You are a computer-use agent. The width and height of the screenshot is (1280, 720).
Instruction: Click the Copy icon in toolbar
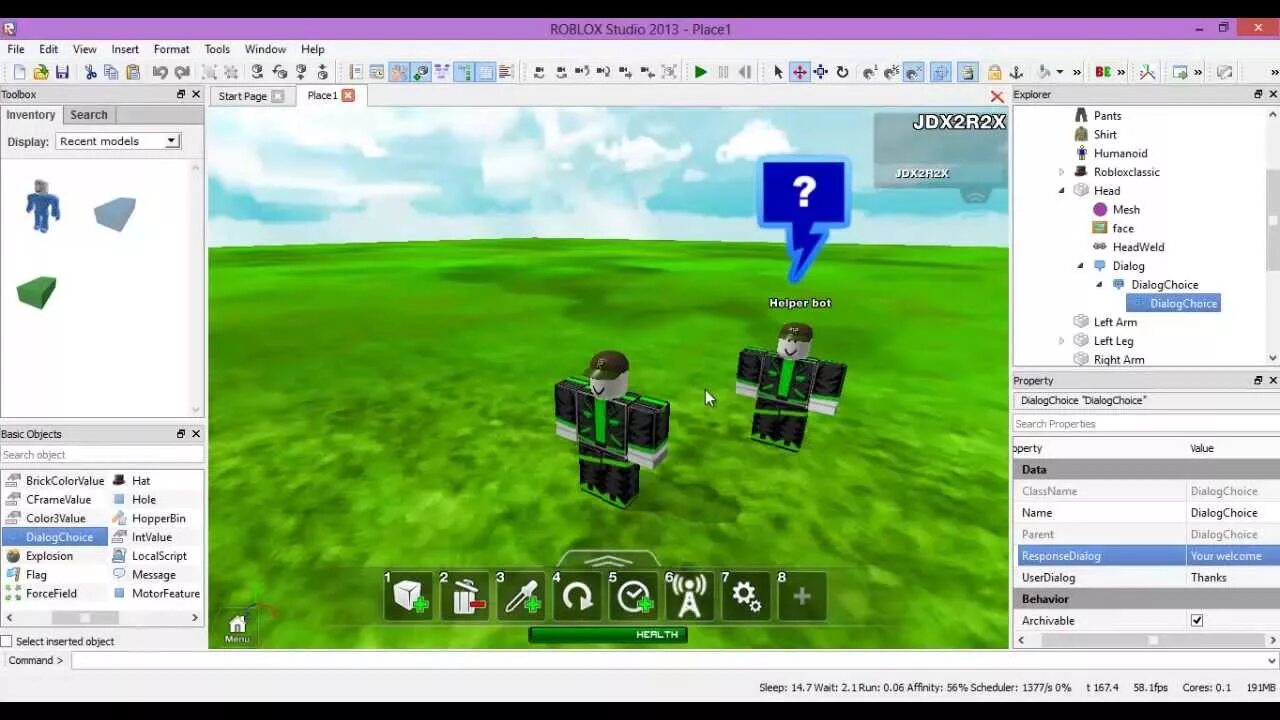tap(111, 72)
